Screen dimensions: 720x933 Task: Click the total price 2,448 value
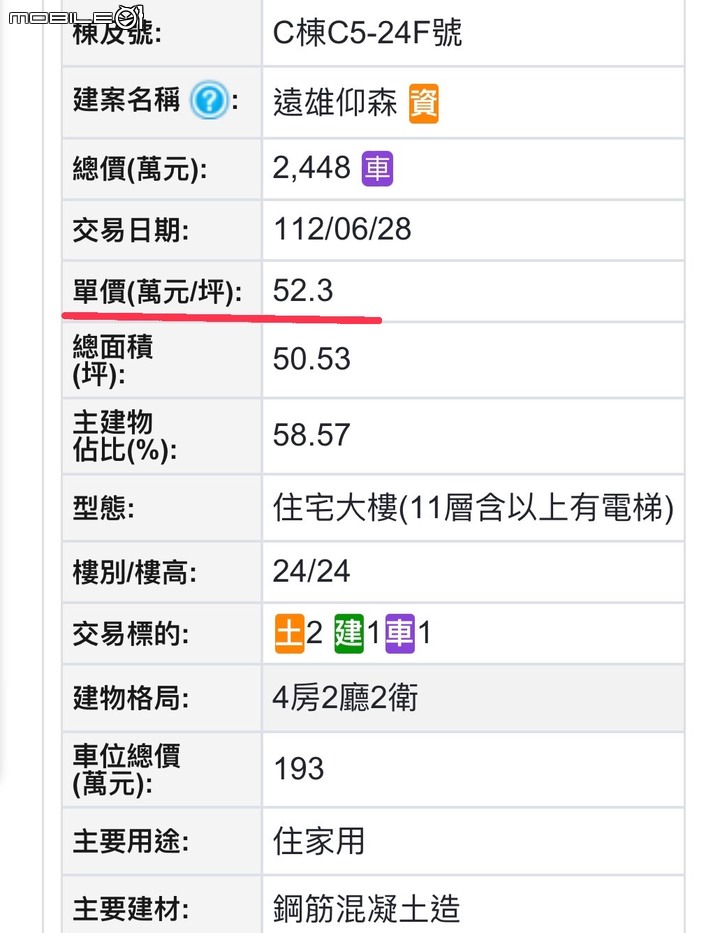312,168
